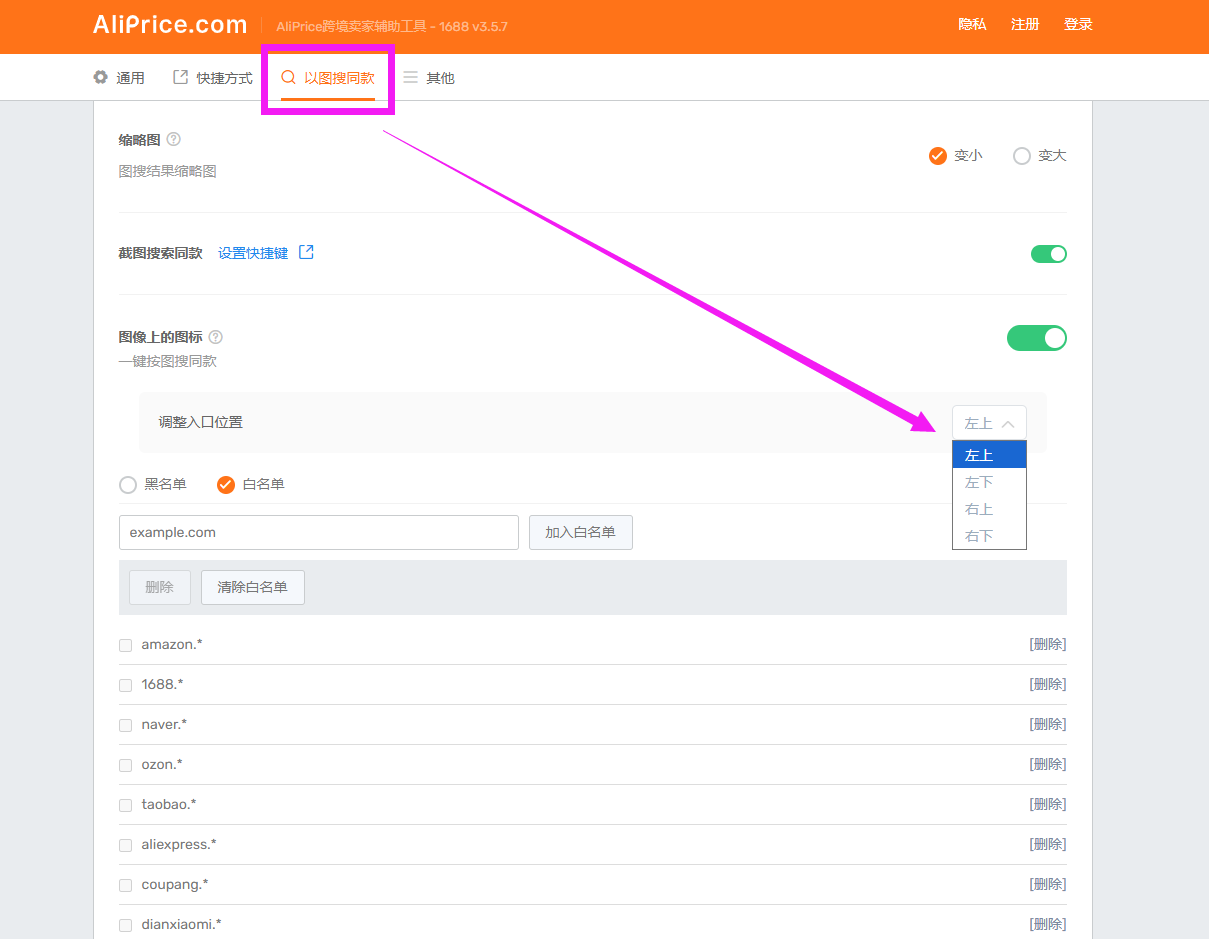Click the example.com domain input field
1209x939 pixels.
[318, 533]
